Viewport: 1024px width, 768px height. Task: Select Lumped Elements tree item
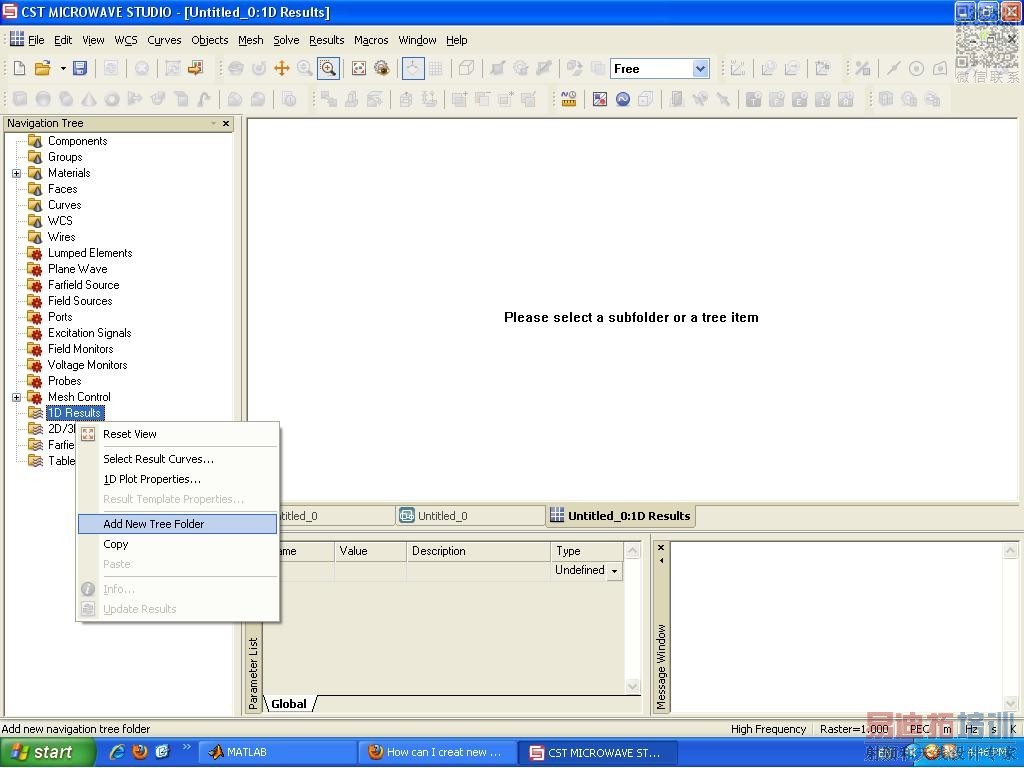click(90, 253)
